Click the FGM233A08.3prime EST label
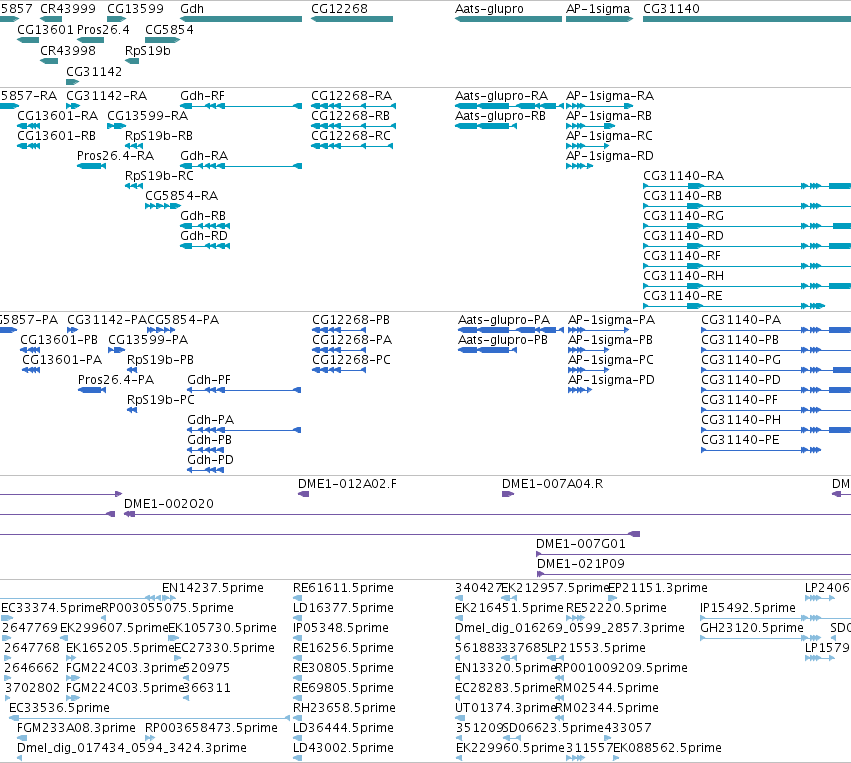This screenshot has width=851, height=763. (x=77, y=728)
